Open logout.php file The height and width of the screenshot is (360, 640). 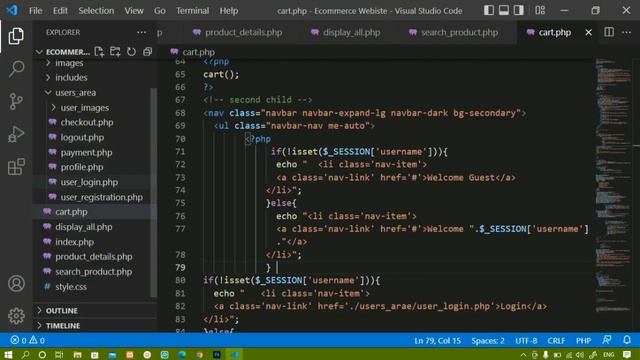click(x=82, y=137)
